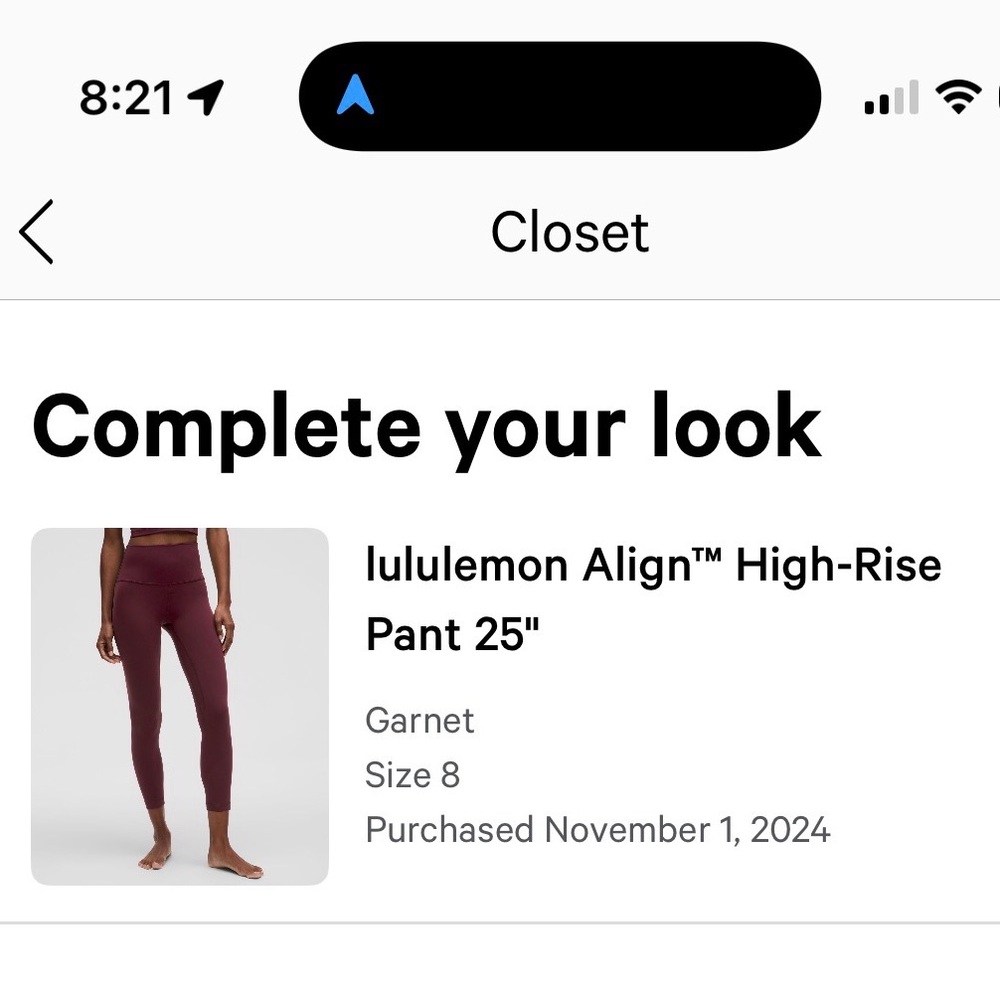
Task: Tap the 8:21 clock in status bar
Action: [x=125, y=98]
